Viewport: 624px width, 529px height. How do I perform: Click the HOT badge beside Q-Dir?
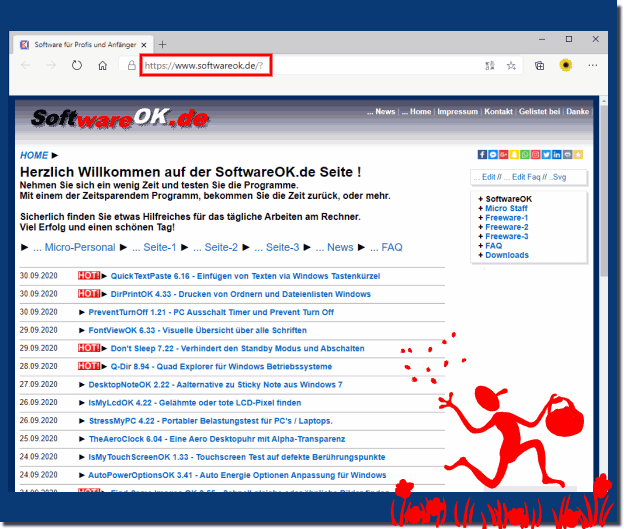89,366
